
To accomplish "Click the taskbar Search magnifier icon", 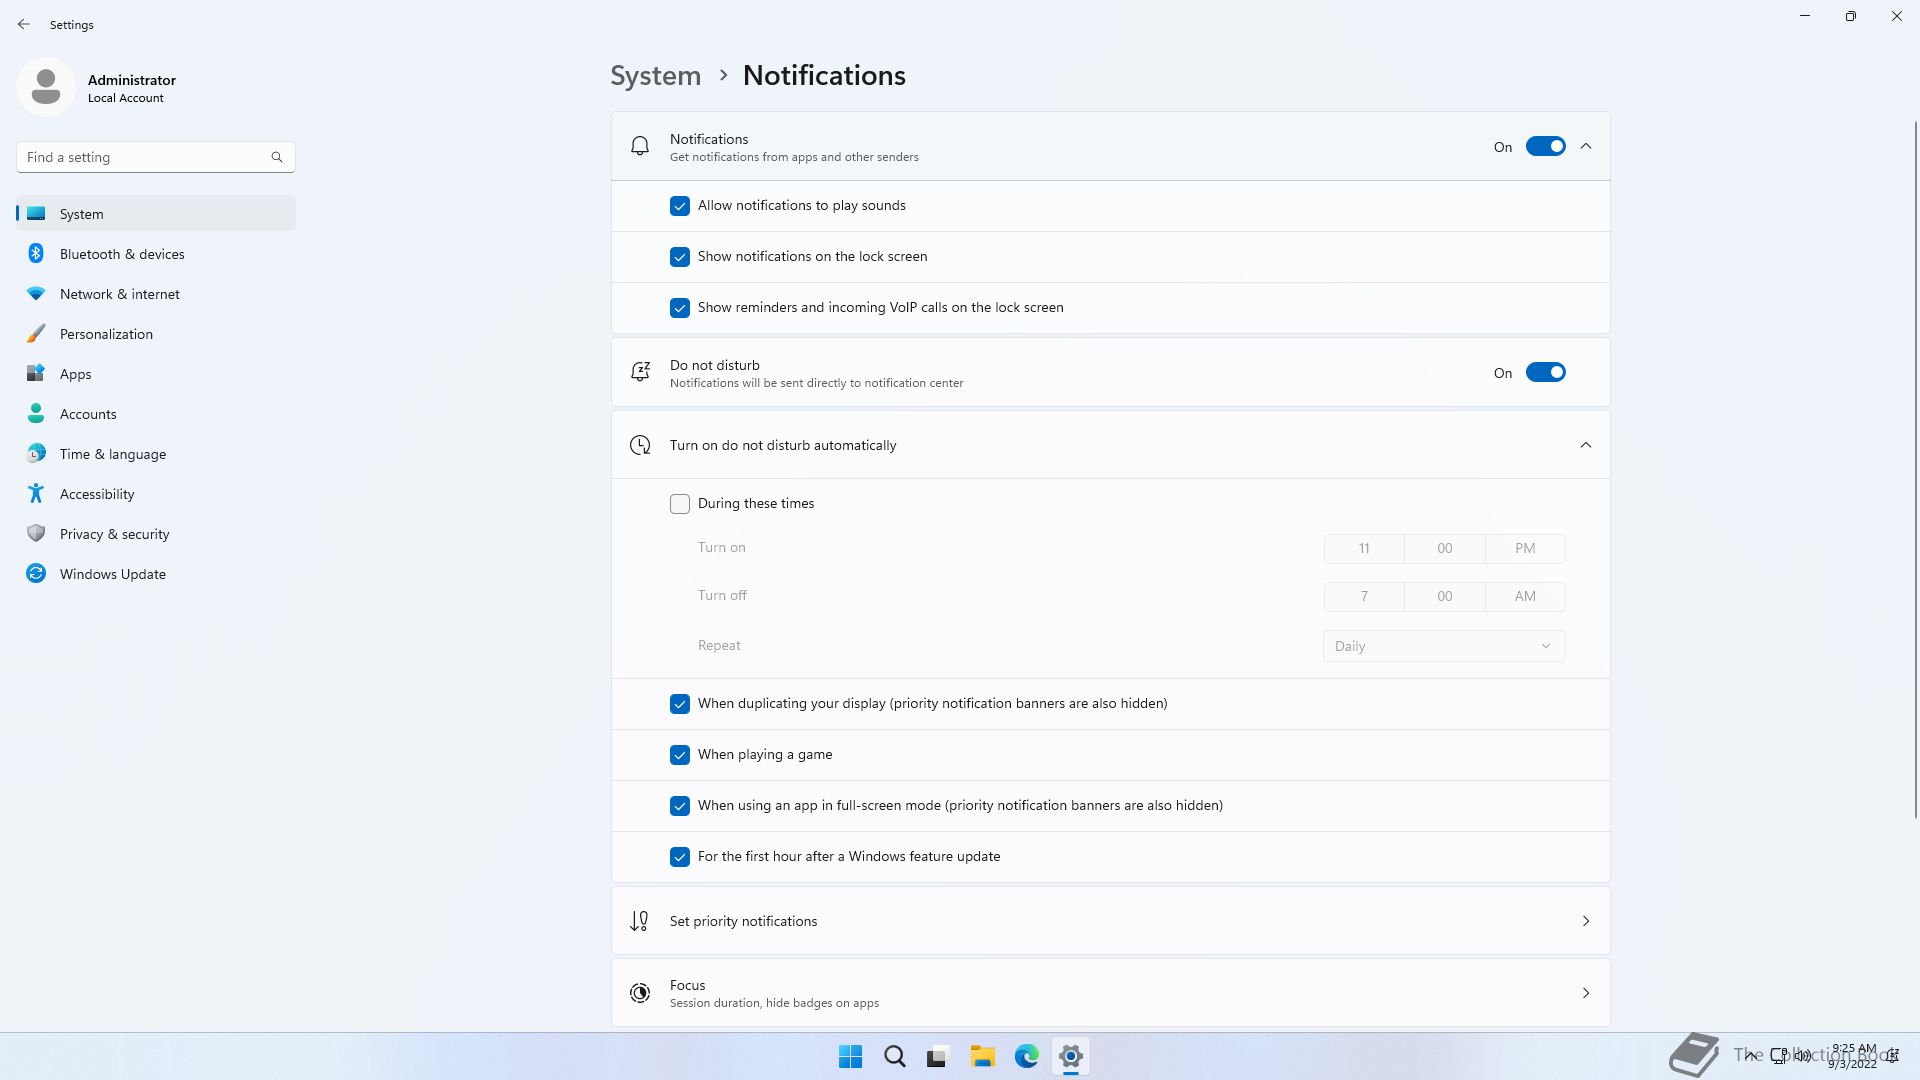I will [x=894, y=1056].
